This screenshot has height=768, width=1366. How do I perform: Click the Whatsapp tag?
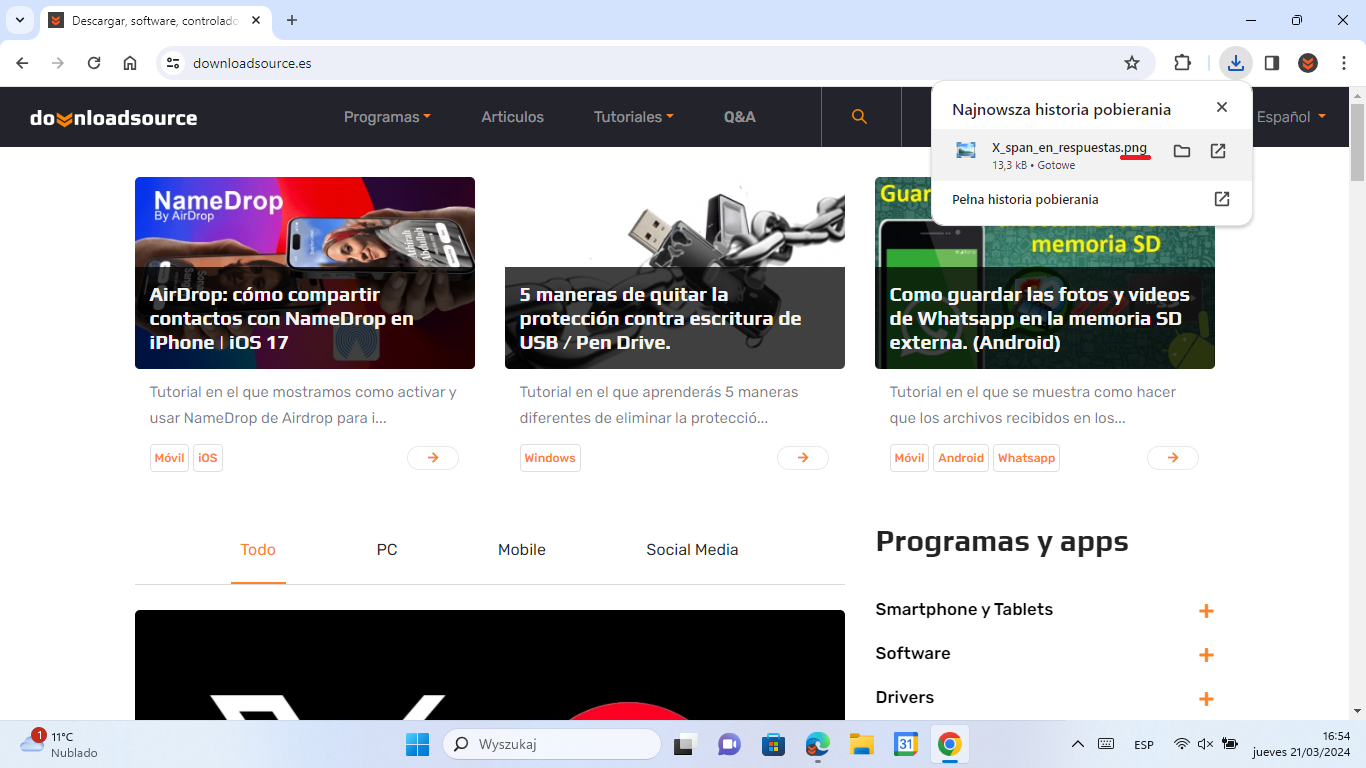(1026, 458)
